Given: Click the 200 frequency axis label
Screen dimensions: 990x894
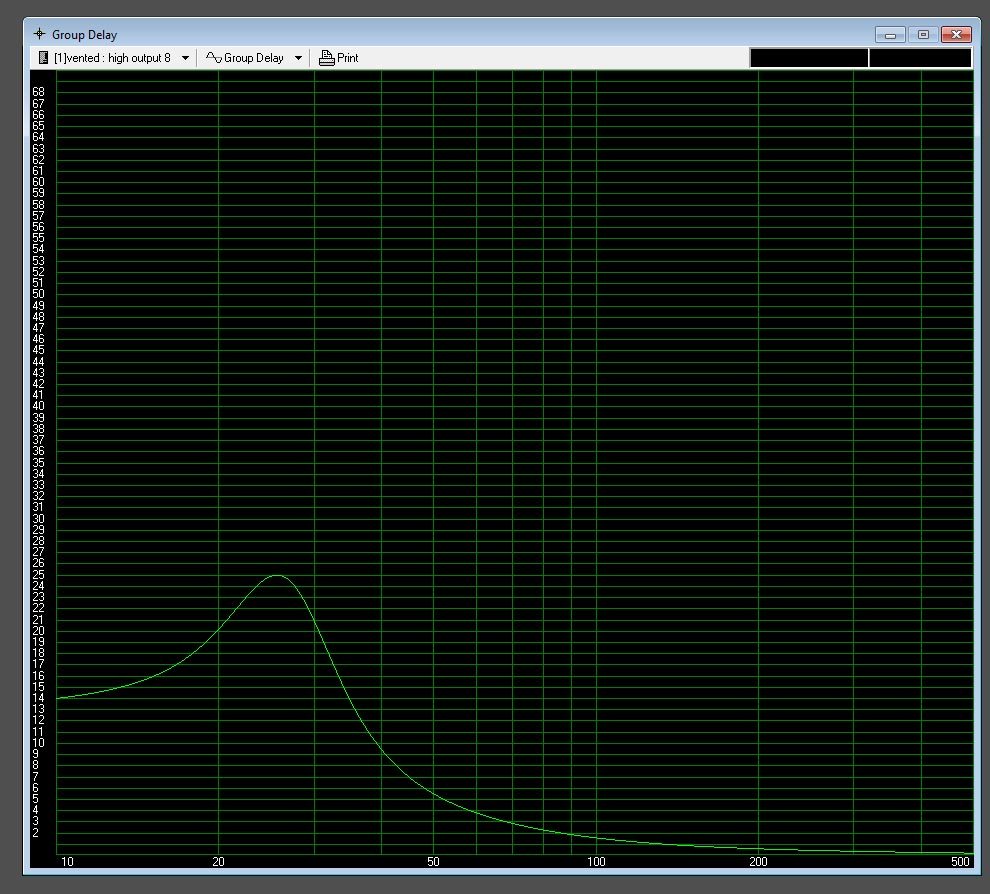Looking at the screenshot, I should pyautogui.click(x=758, y=862).
